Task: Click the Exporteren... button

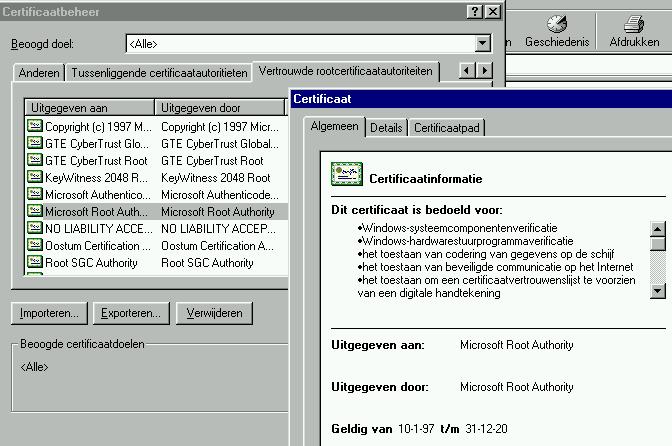Action: pyautogui.click(x=131, y=313)
